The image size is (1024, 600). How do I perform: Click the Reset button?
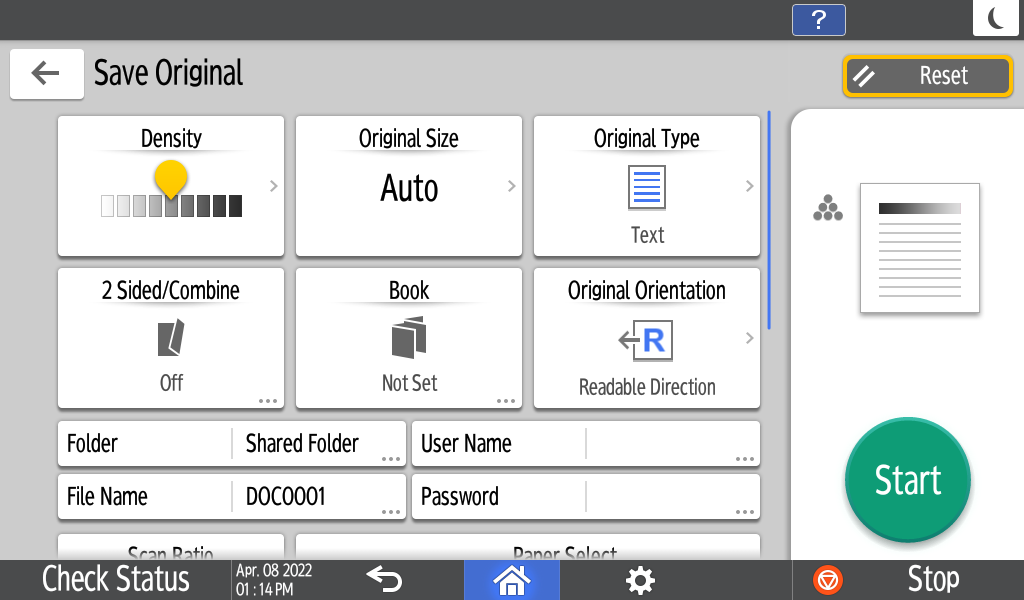point(927,76)
